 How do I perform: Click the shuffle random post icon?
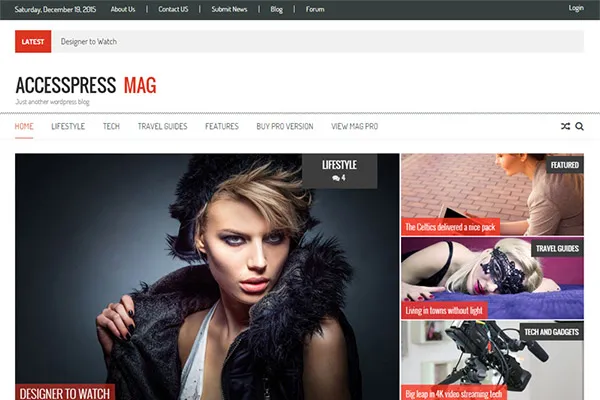pyautogui.click(x=565, y=127)
